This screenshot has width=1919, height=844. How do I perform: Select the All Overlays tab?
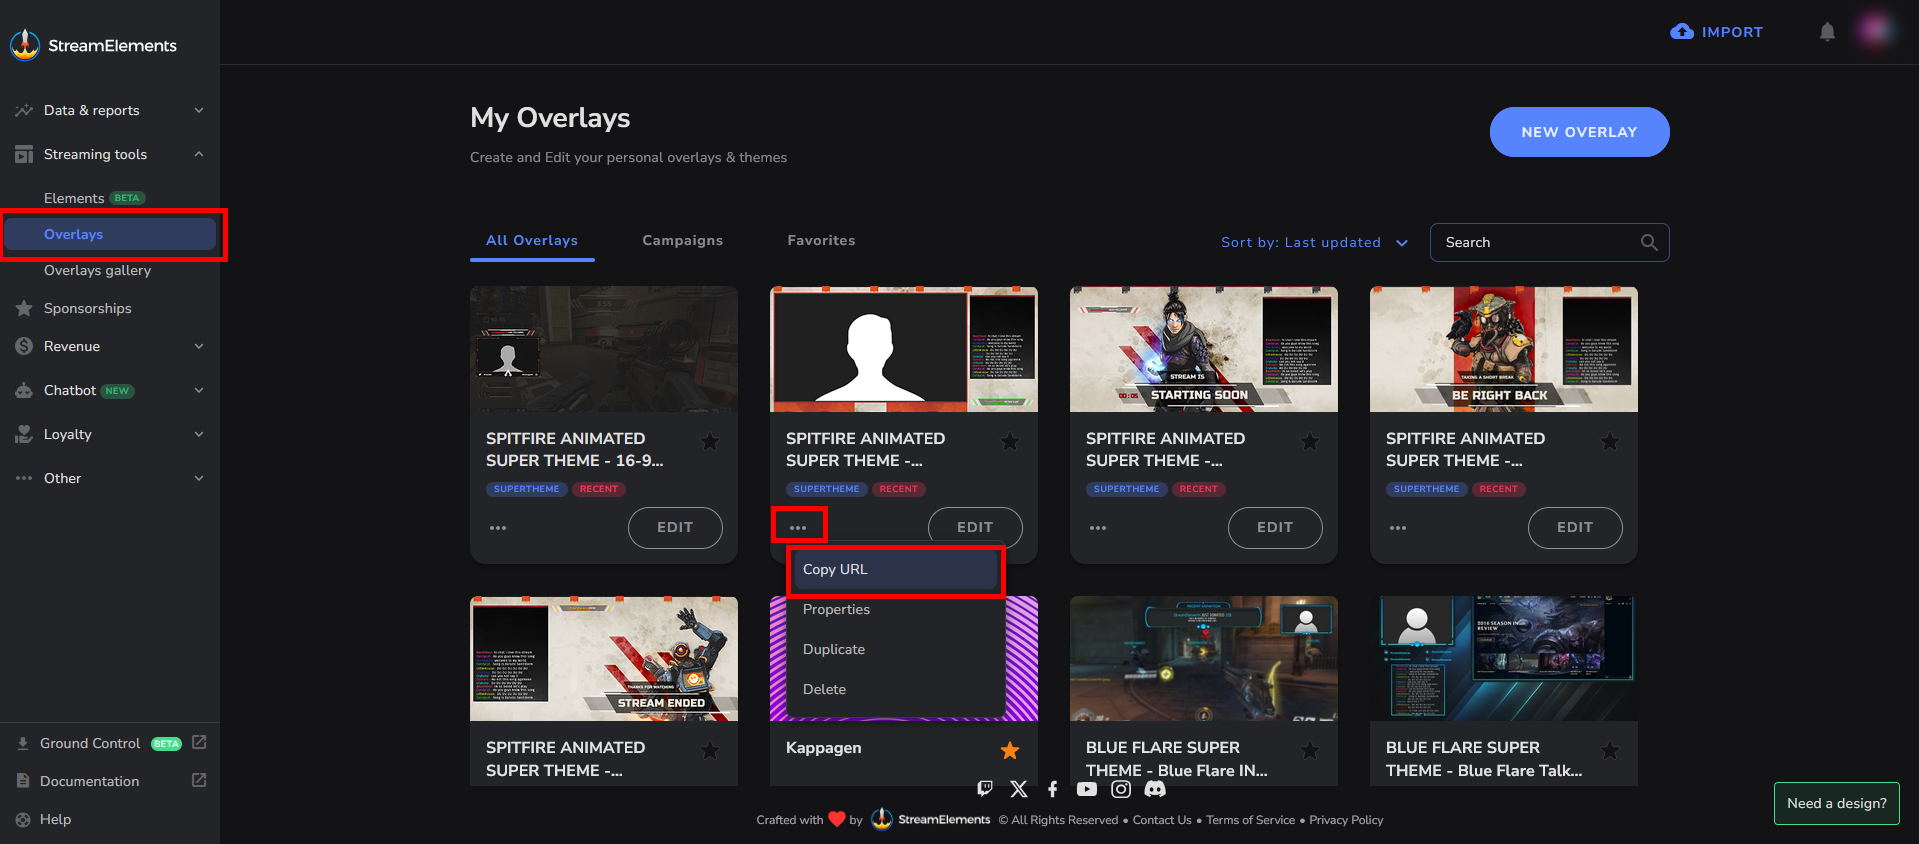tap(532, 240)
